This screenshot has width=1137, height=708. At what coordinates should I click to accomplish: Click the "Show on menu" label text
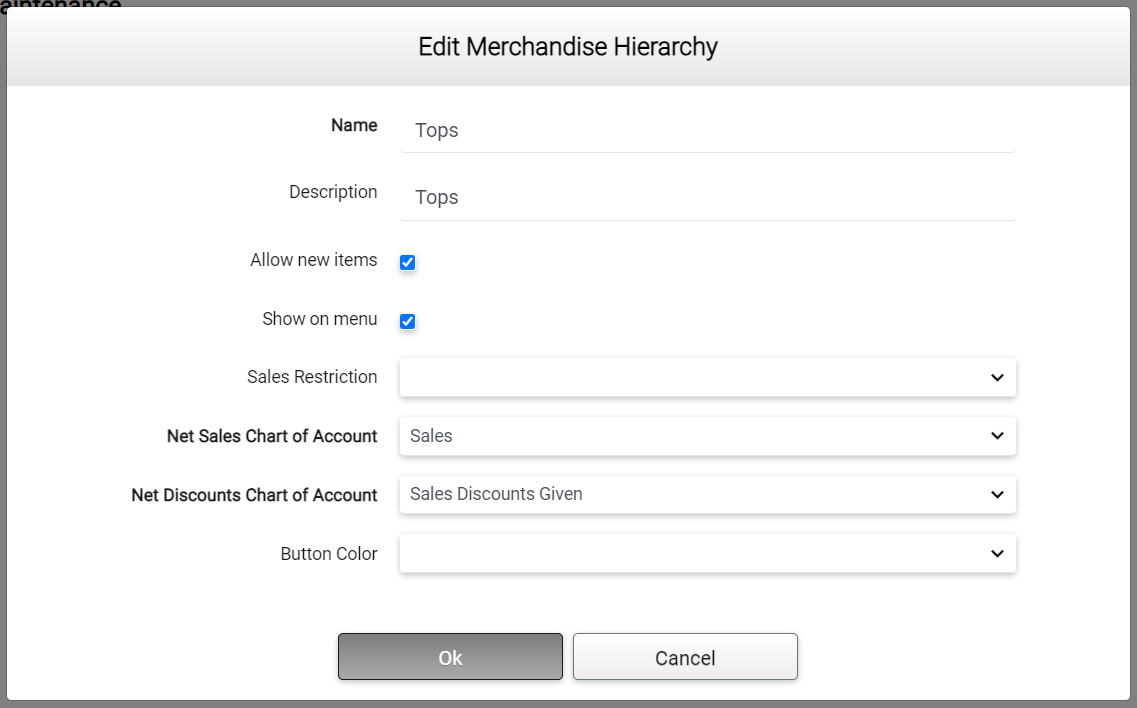pyautogui.click(x=319, y=319)
